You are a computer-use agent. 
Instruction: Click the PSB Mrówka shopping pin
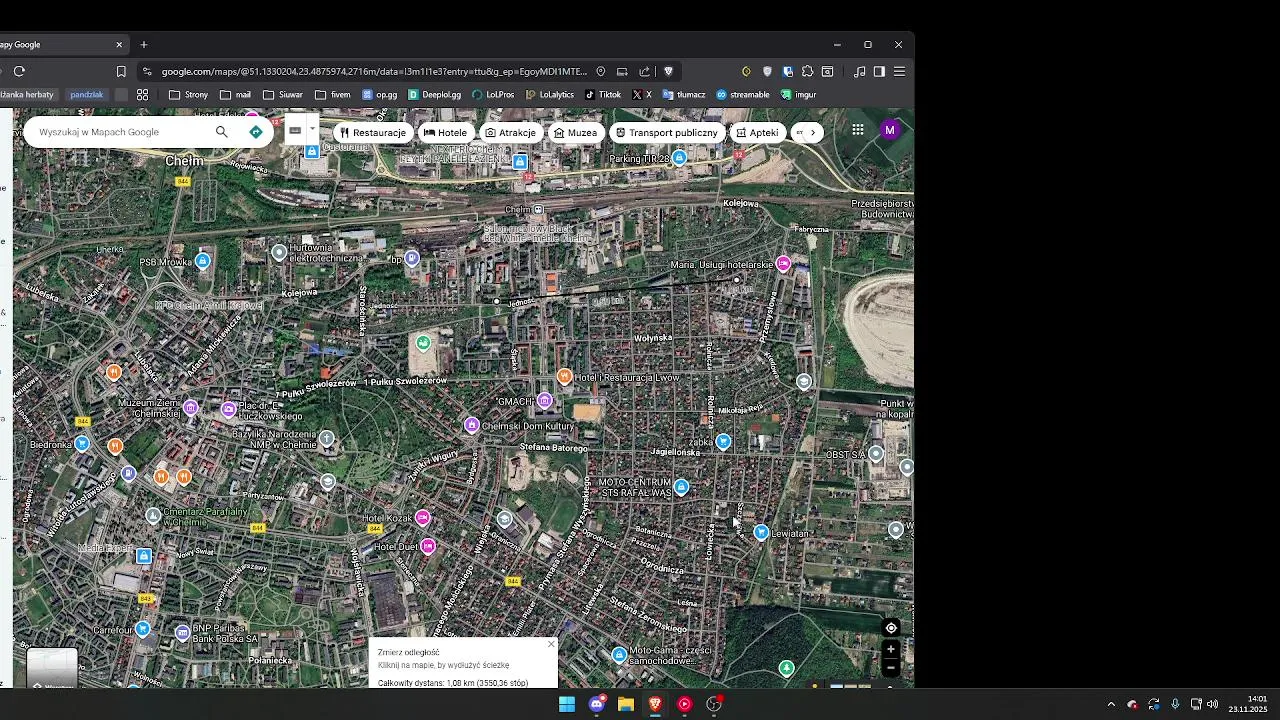(203, 261)
